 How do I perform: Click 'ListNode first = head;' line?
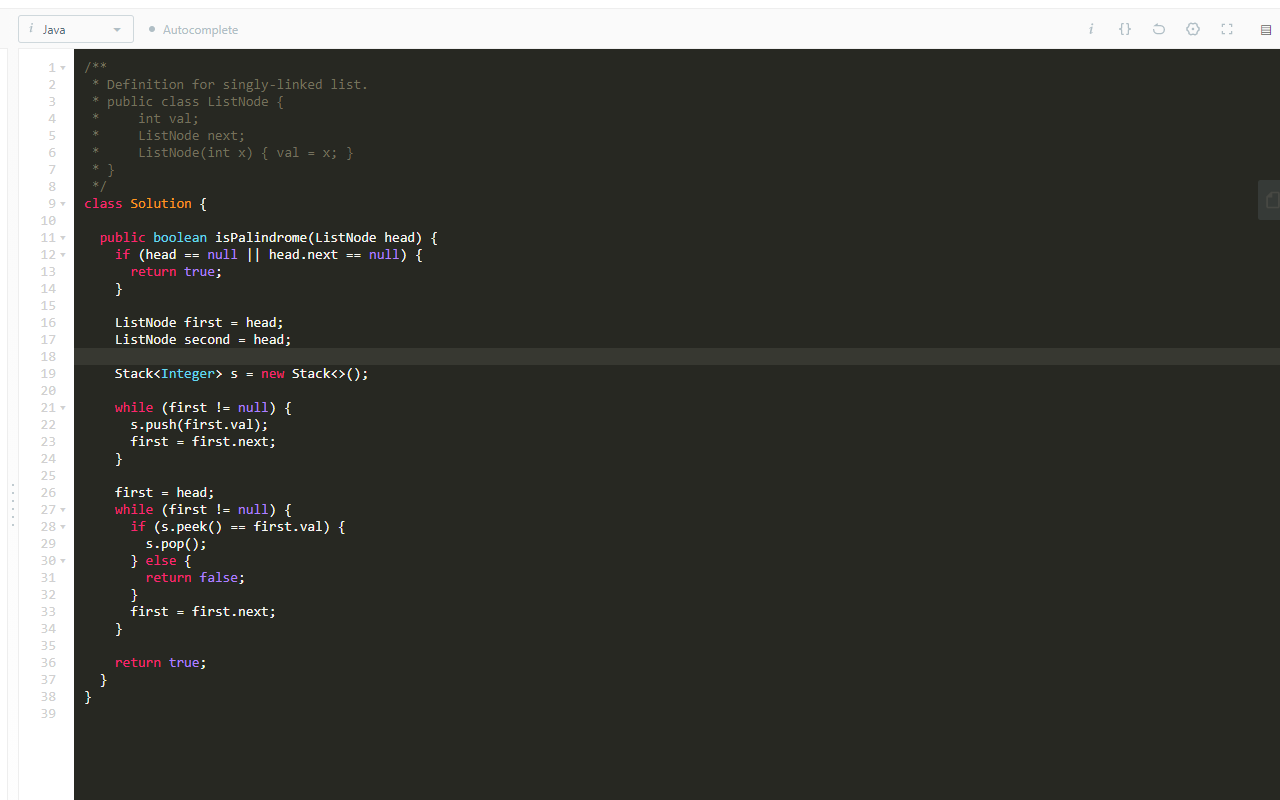[199, 322]
